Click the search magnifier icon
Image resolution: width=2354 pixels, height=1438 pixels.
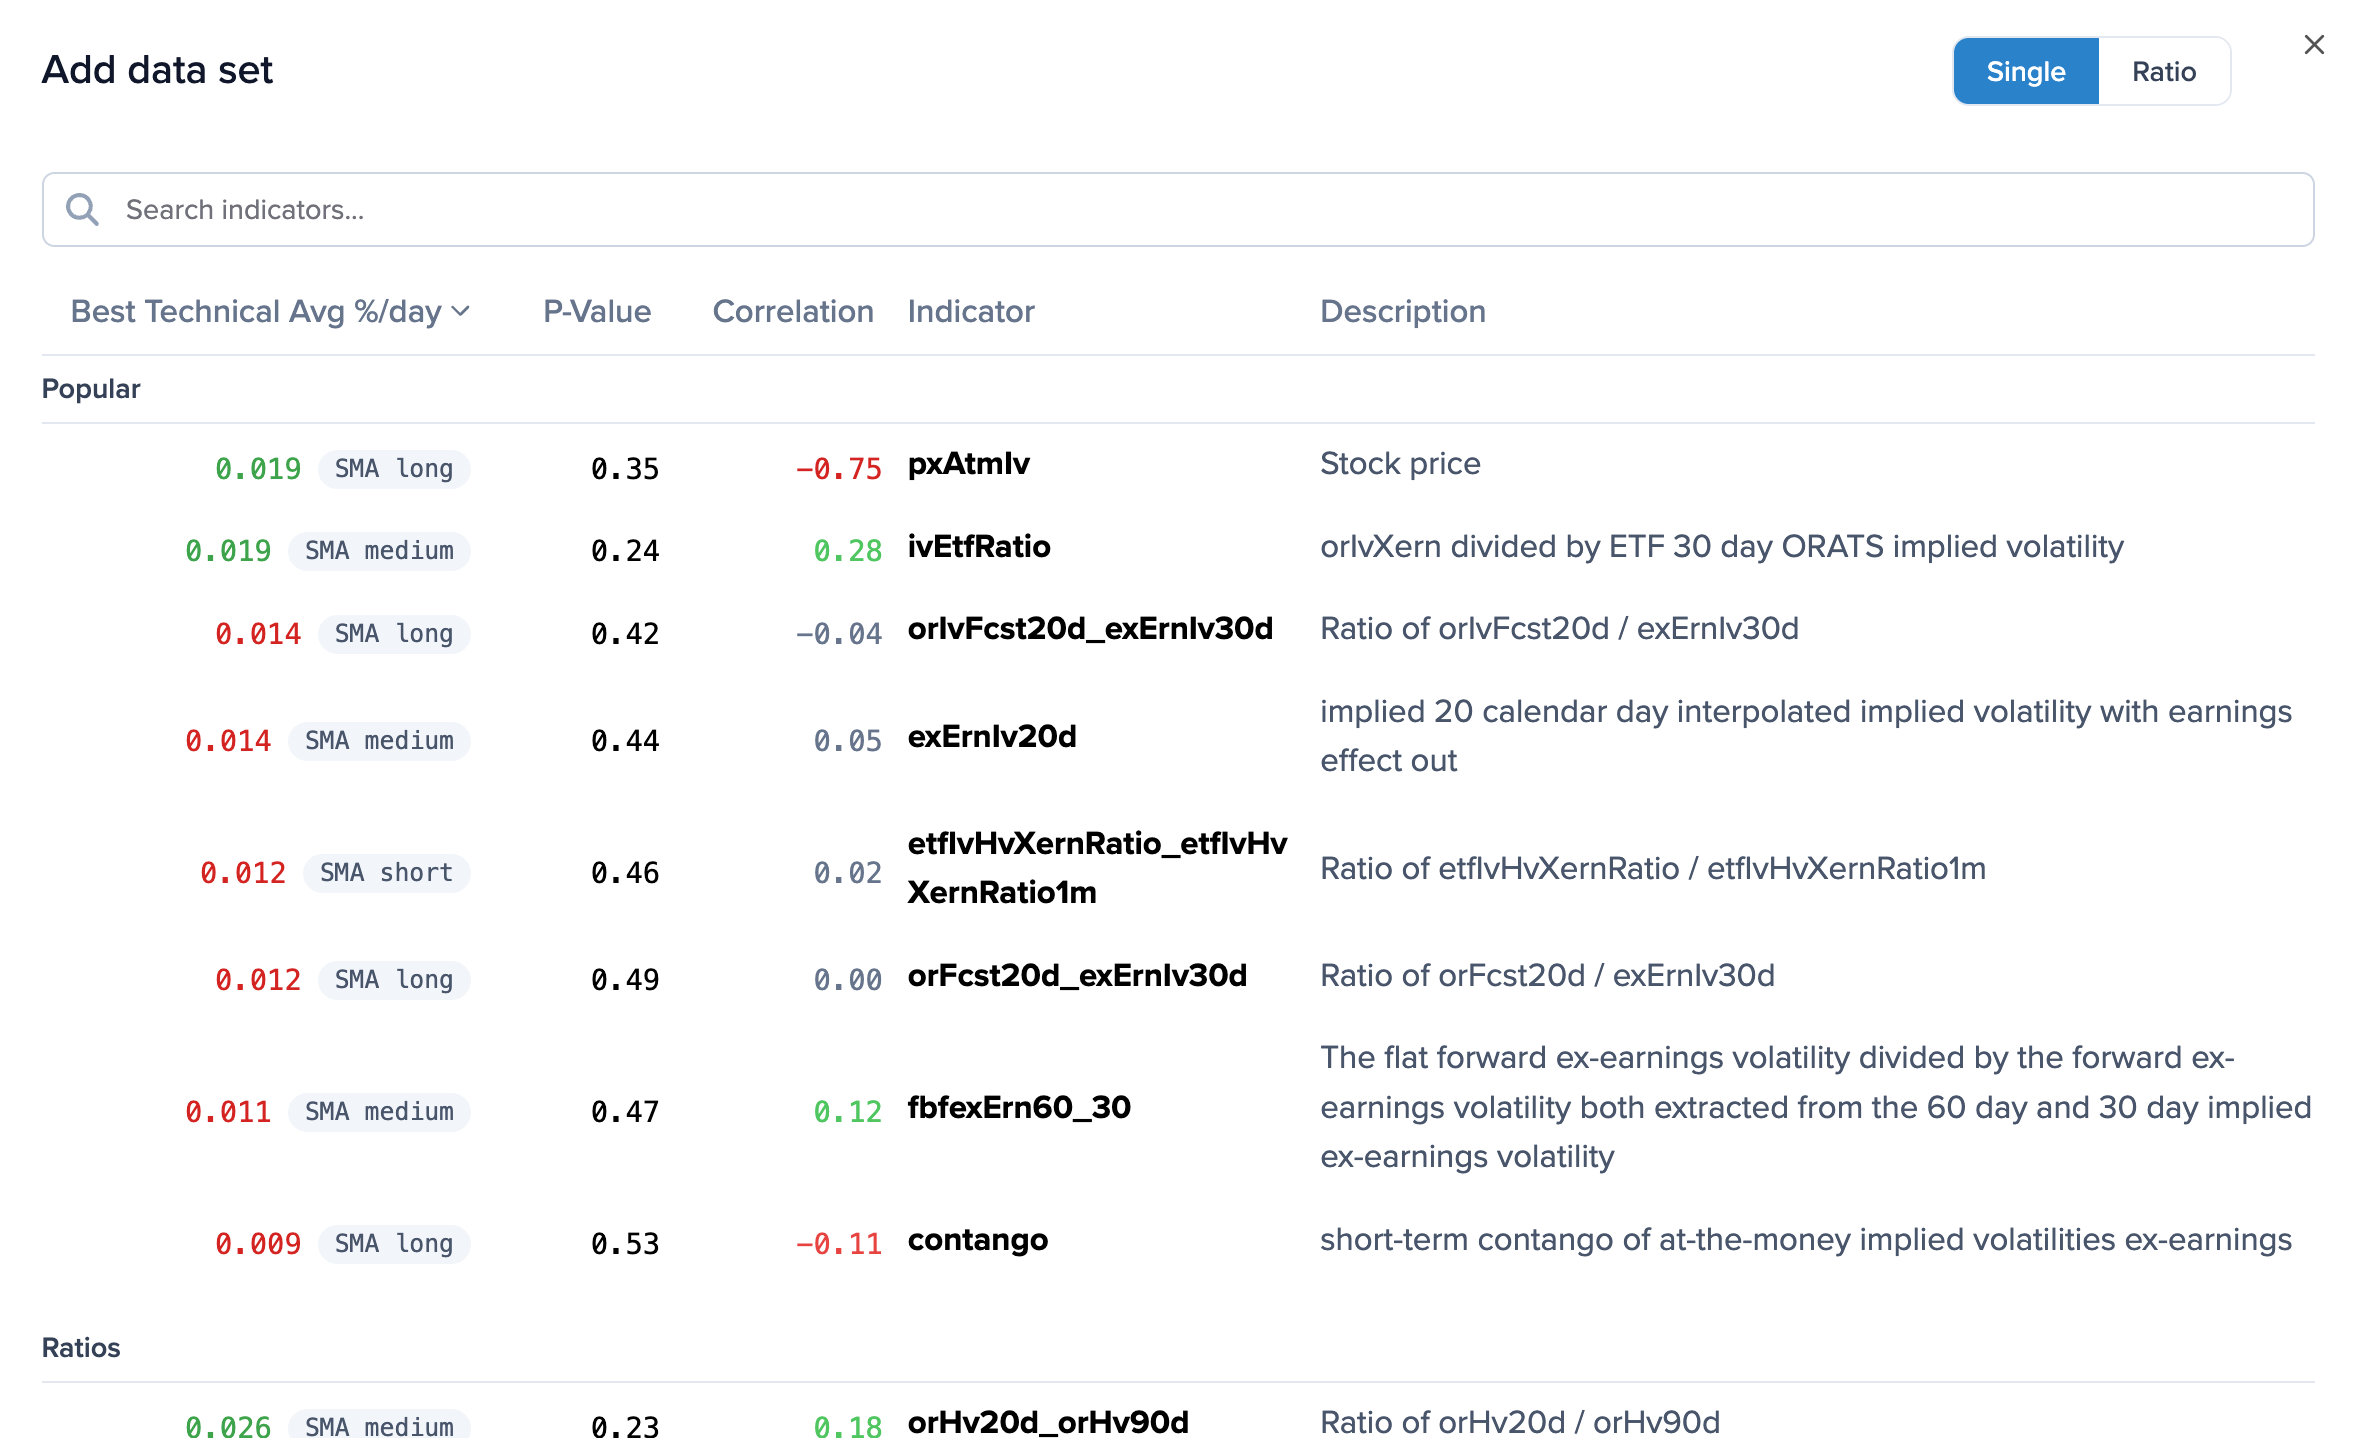82,210
